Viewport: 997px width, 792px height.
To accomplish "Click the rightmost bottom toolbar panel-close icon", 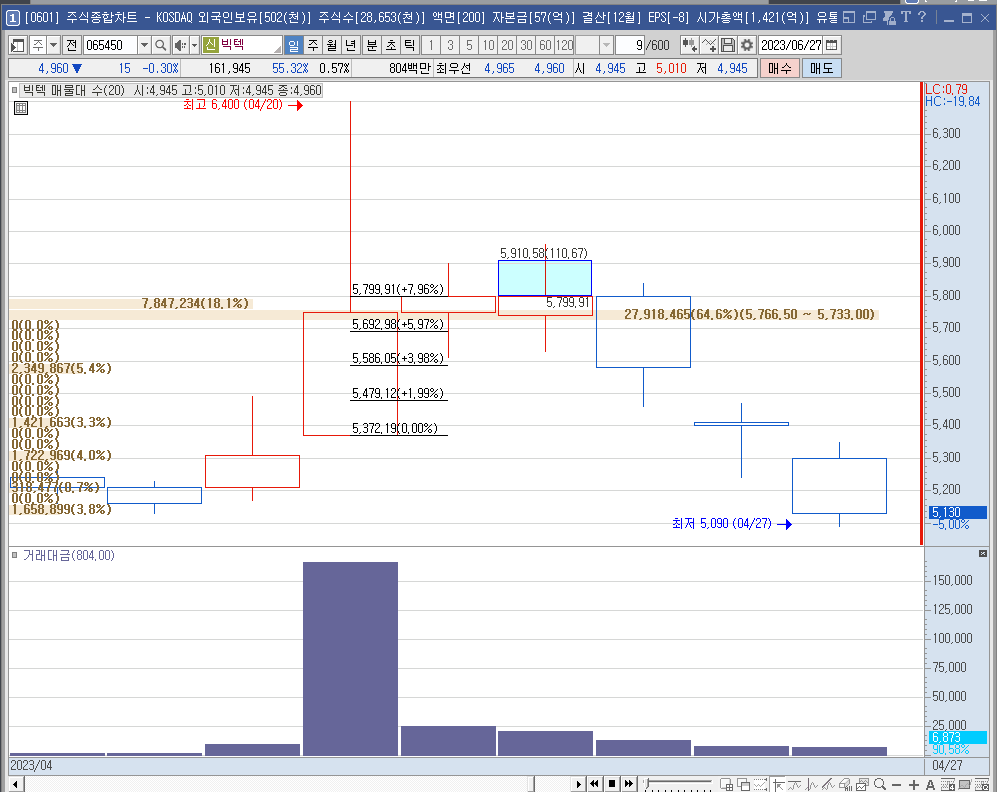I will 982,785.
